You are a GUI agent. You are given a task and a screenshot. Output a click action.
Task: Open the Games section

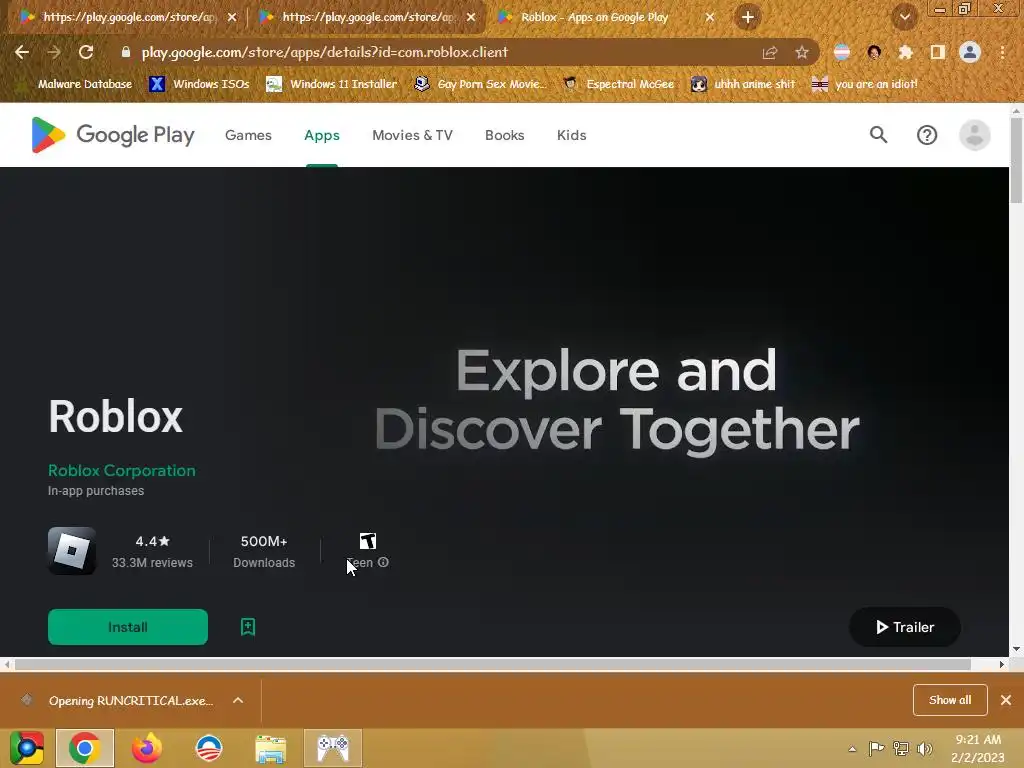point(248,135)
